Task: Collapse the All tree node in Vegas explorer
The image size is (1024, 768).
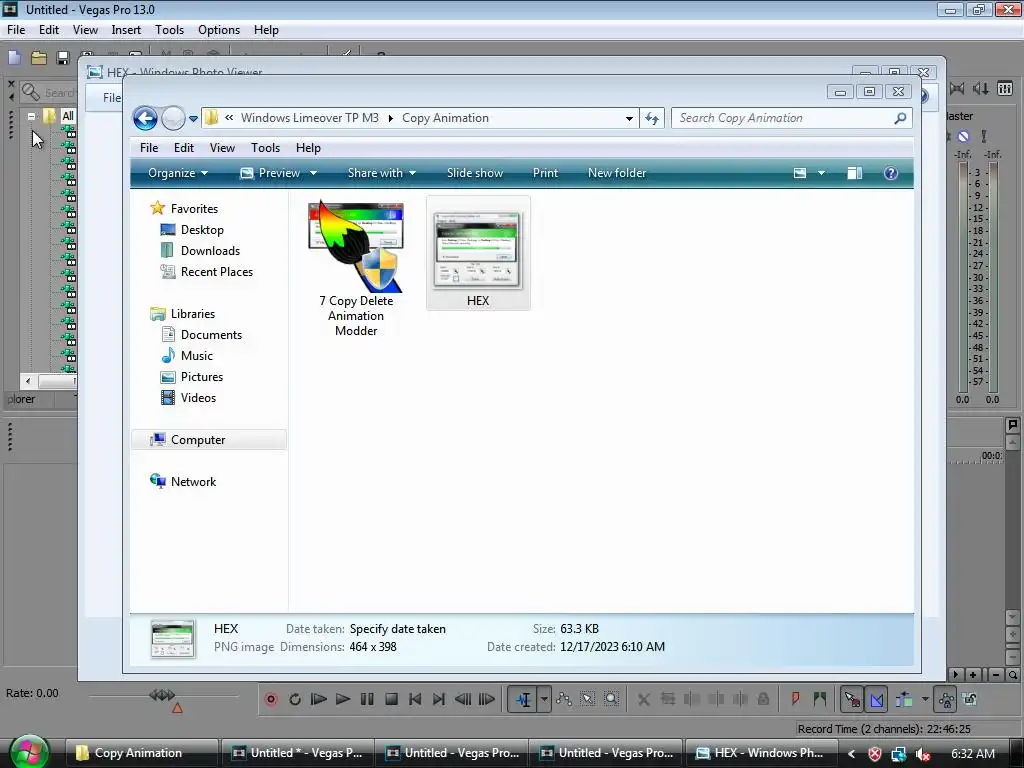Action: pos(31,116)
